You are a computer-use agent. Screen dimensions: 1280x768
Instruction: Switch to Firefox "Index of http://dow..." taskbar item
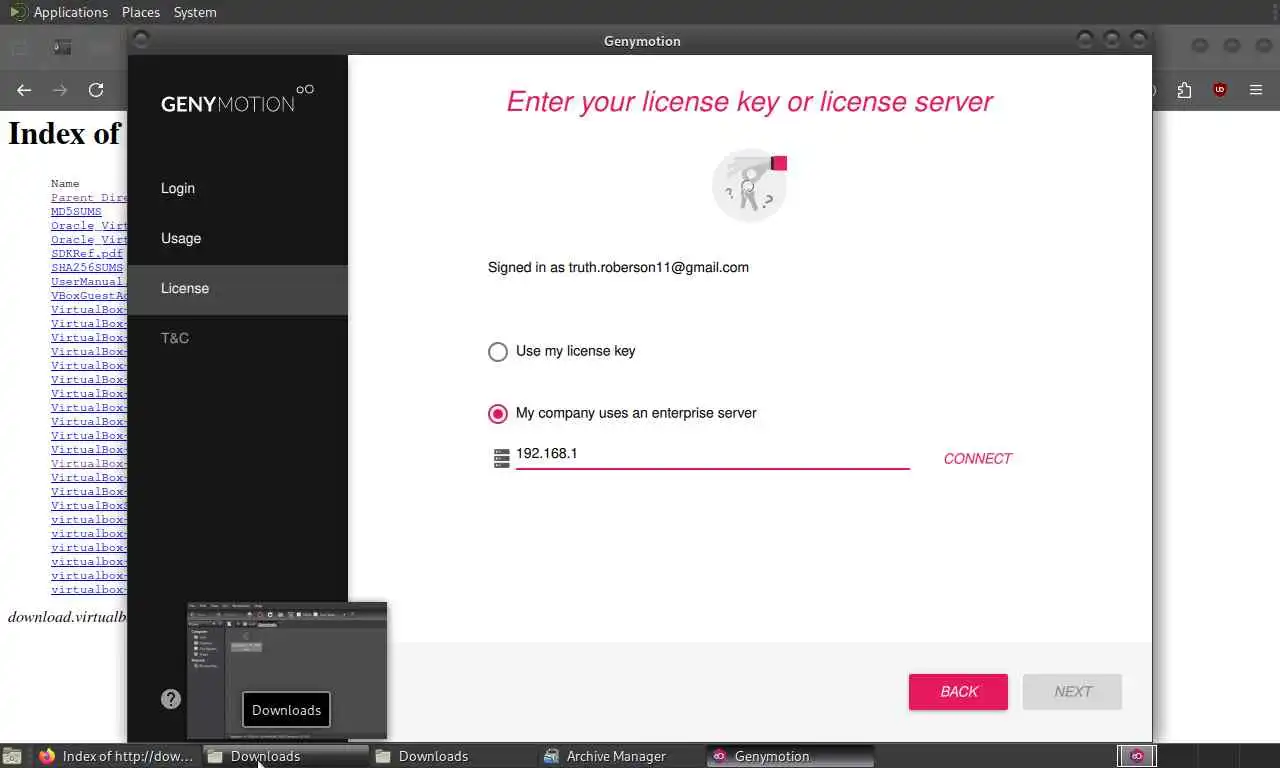tap(116, 756)
